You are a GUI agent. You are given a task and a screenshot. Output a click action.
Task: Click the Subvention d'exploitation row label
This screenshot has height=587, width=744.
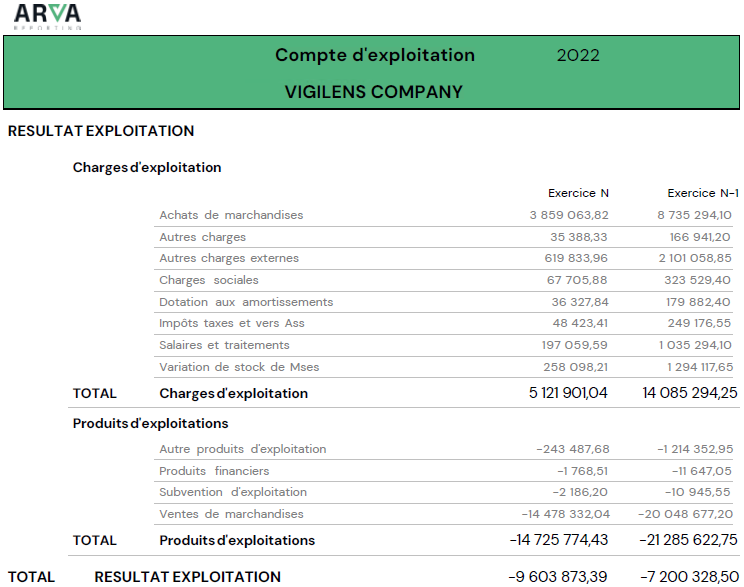[x=233, y=492]
